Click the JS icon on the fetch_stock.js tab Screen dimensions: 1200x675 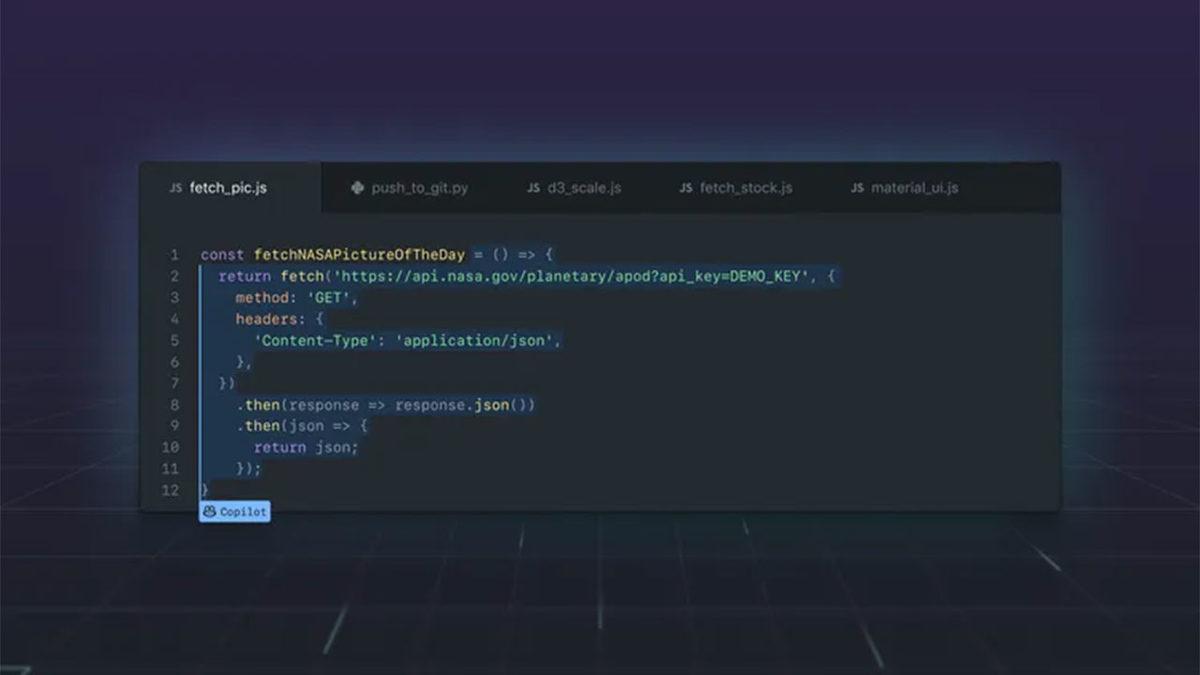click(x=685, y=187)
